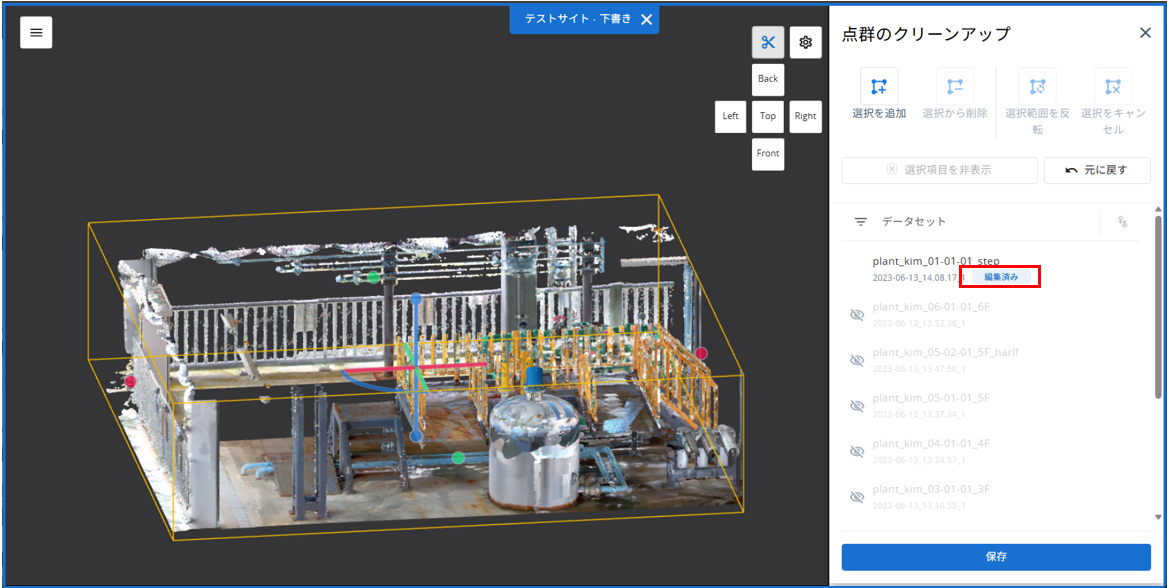Switch to the Front view

click(x=767, y=154)
